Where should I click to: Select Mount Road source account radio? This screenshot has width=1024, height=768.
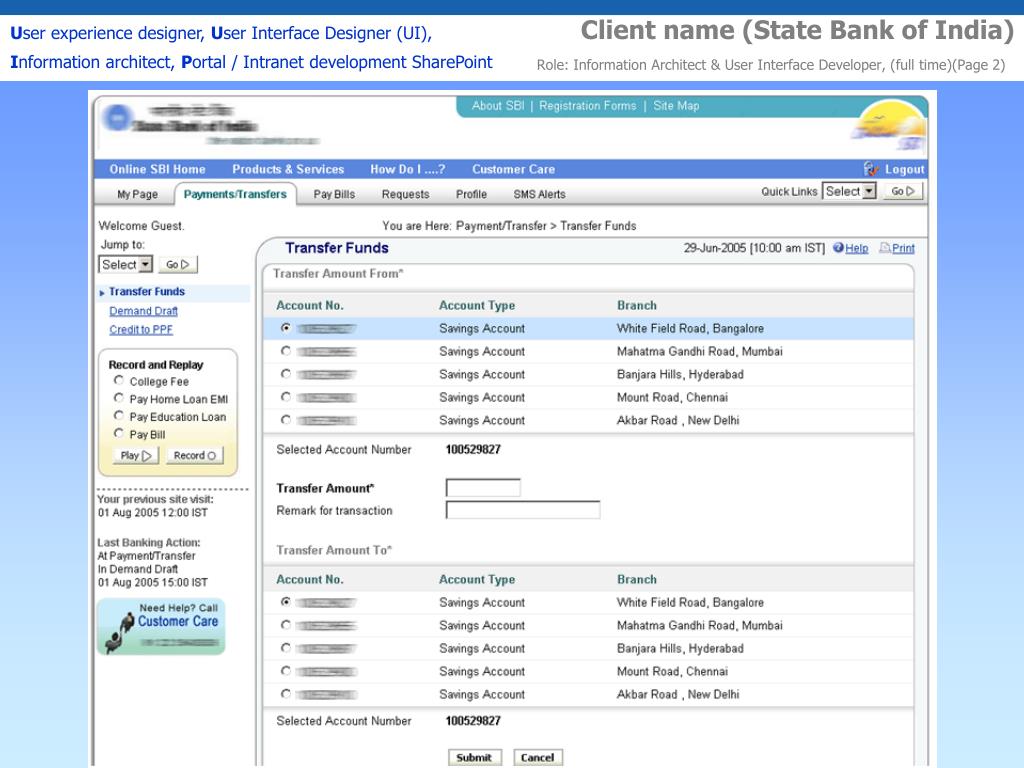coord(285,396)
